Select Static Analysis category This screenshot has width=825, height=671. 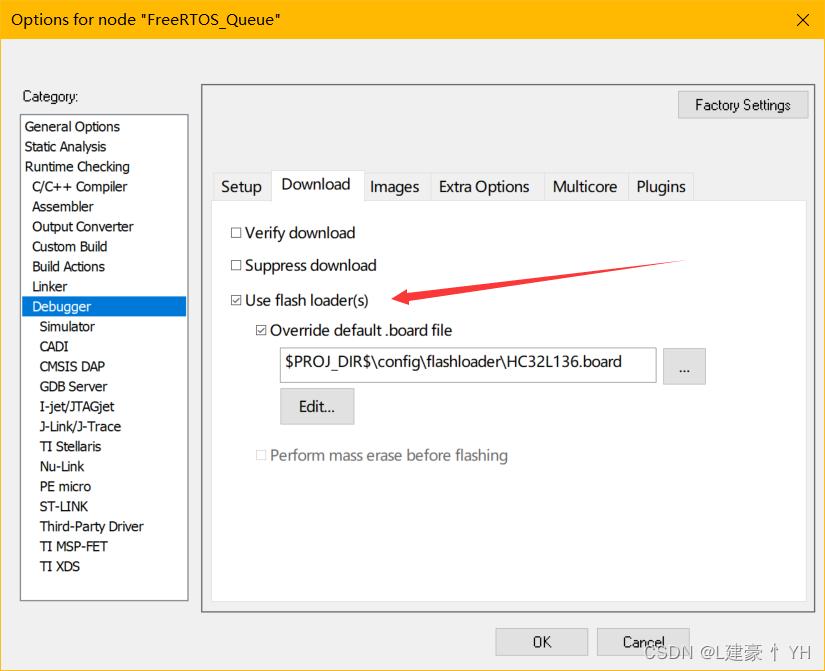104,147
